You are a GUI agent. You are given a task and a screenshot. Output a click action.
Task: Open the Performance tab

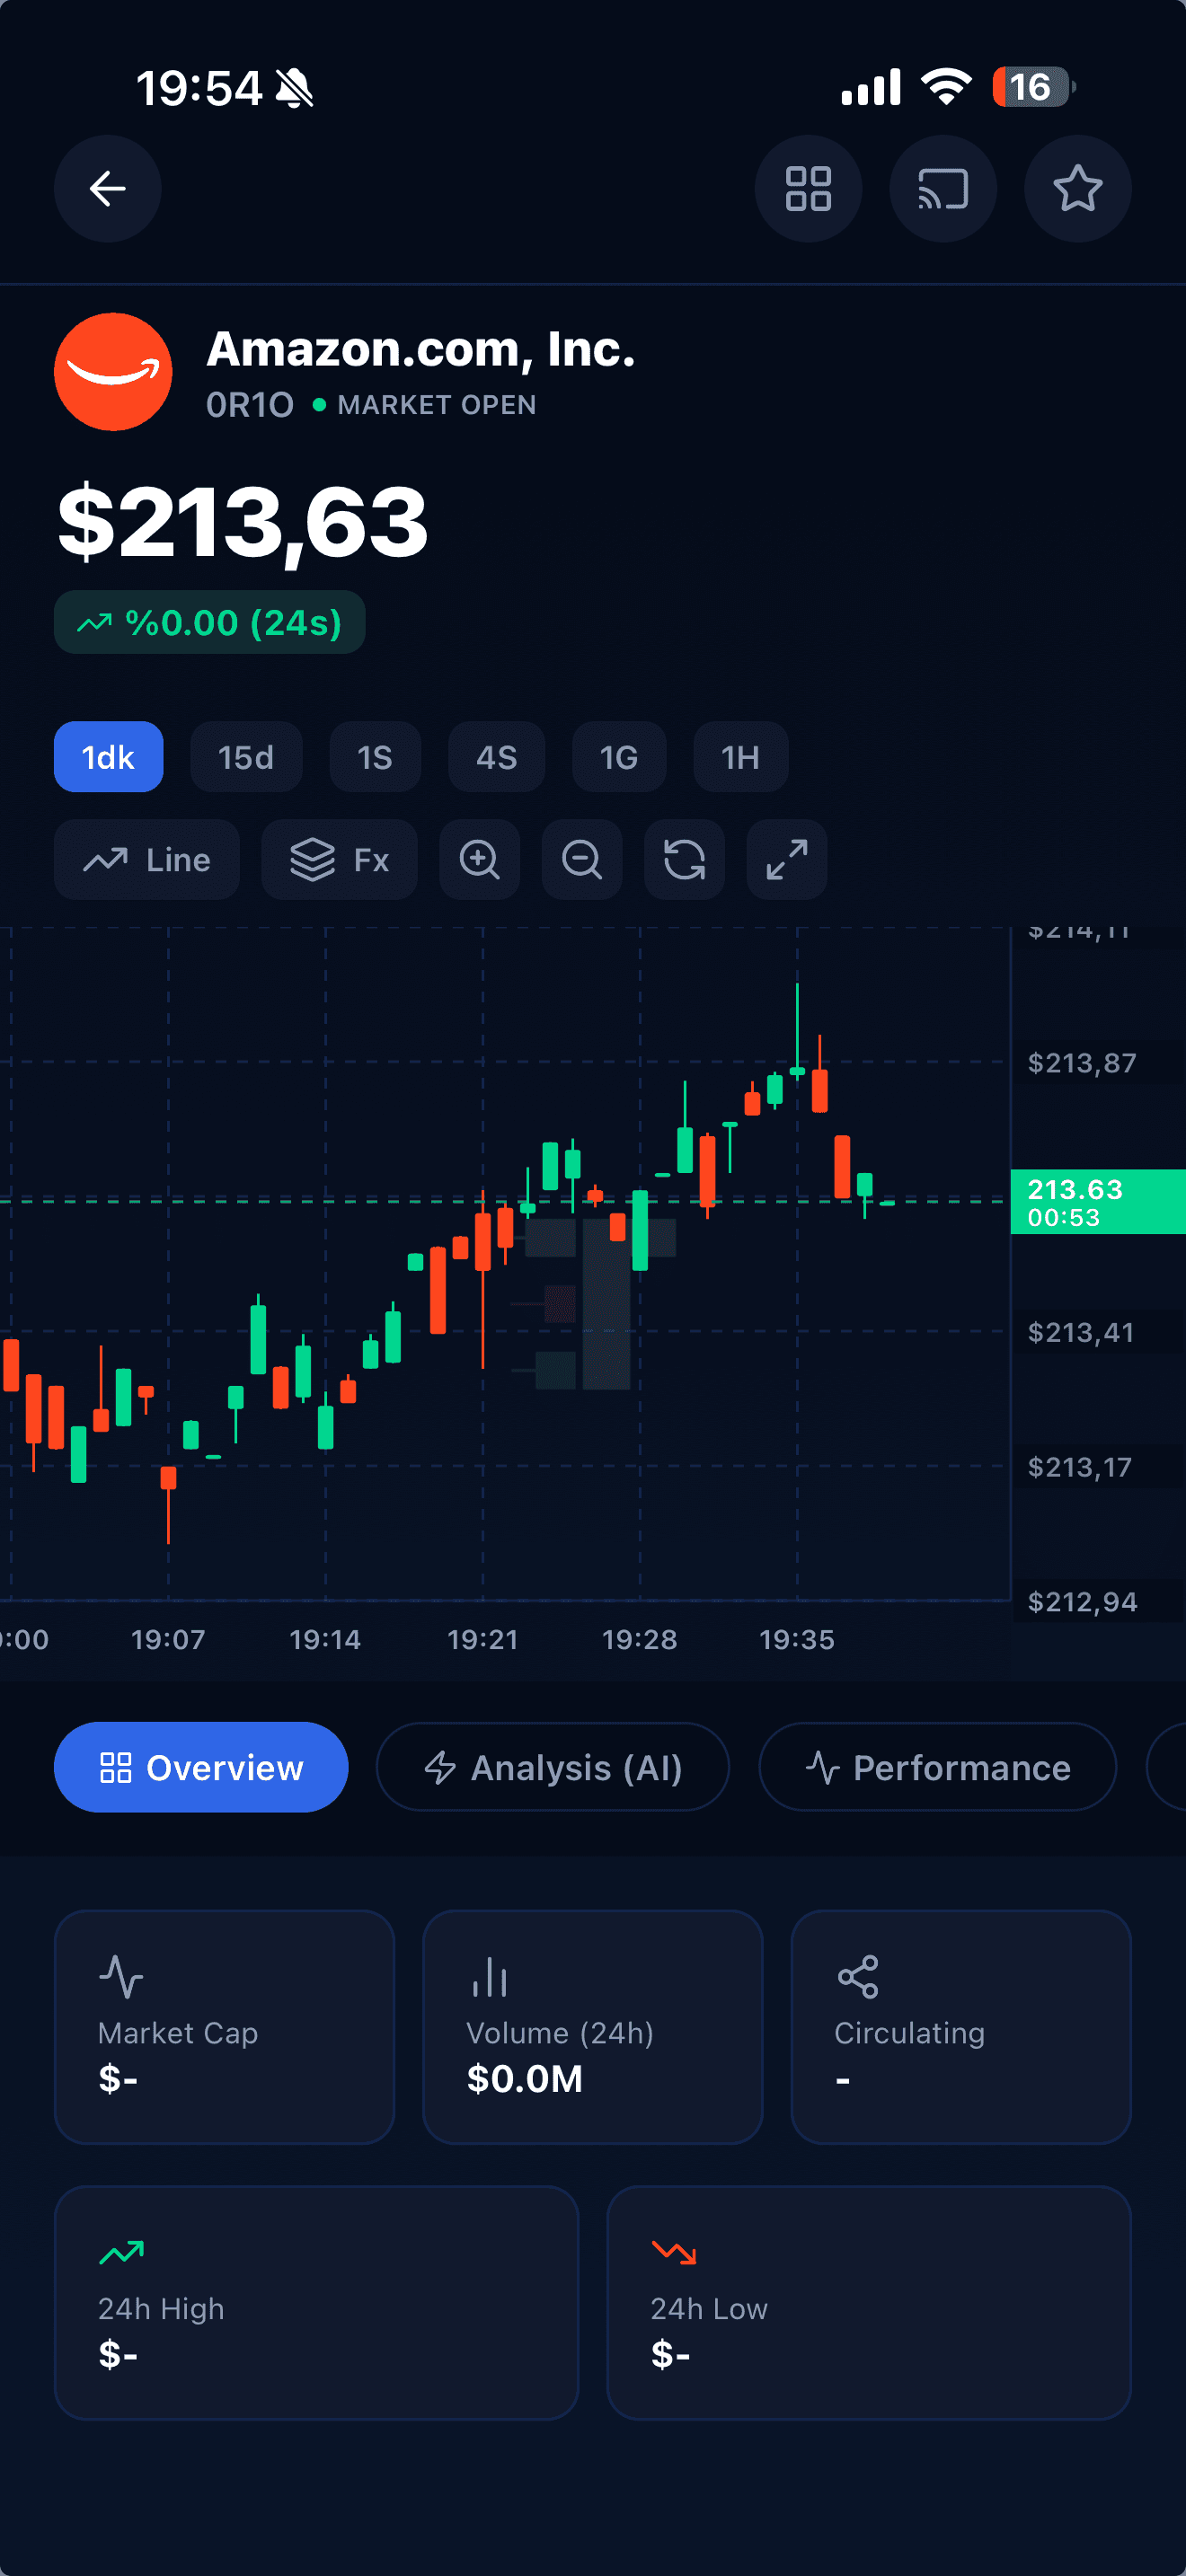point(936,1767)
